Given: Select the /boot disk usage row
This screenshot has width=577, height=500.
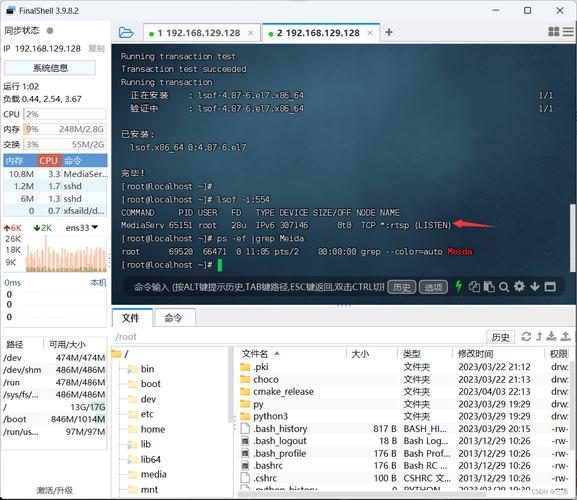Looking at the screenshot, I should (54, 419).
